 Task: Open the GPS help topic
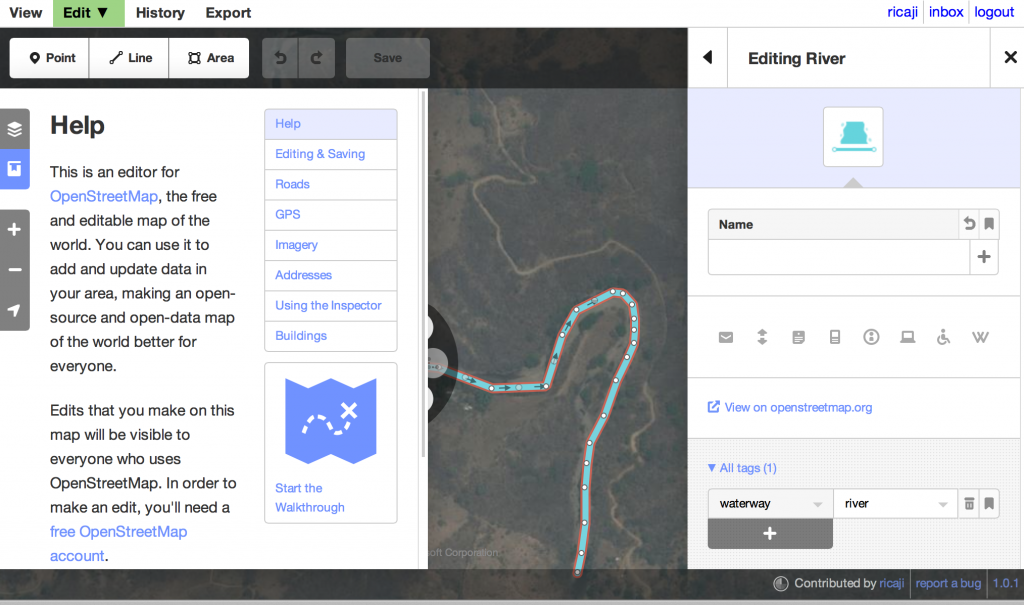tap(330, 214)
